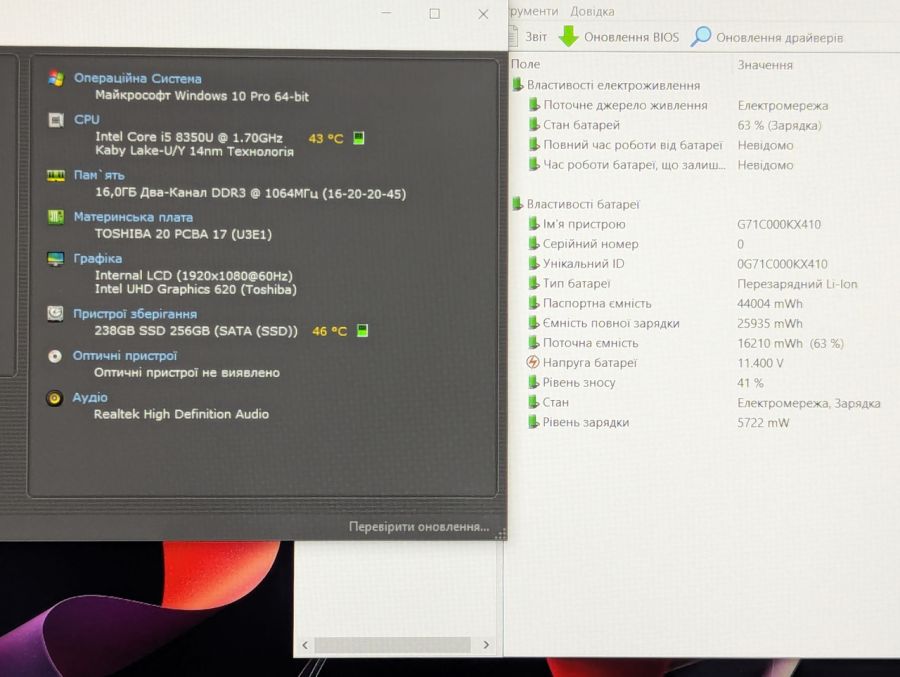Click the icon beside Поточна ємність

click(533, 343)
